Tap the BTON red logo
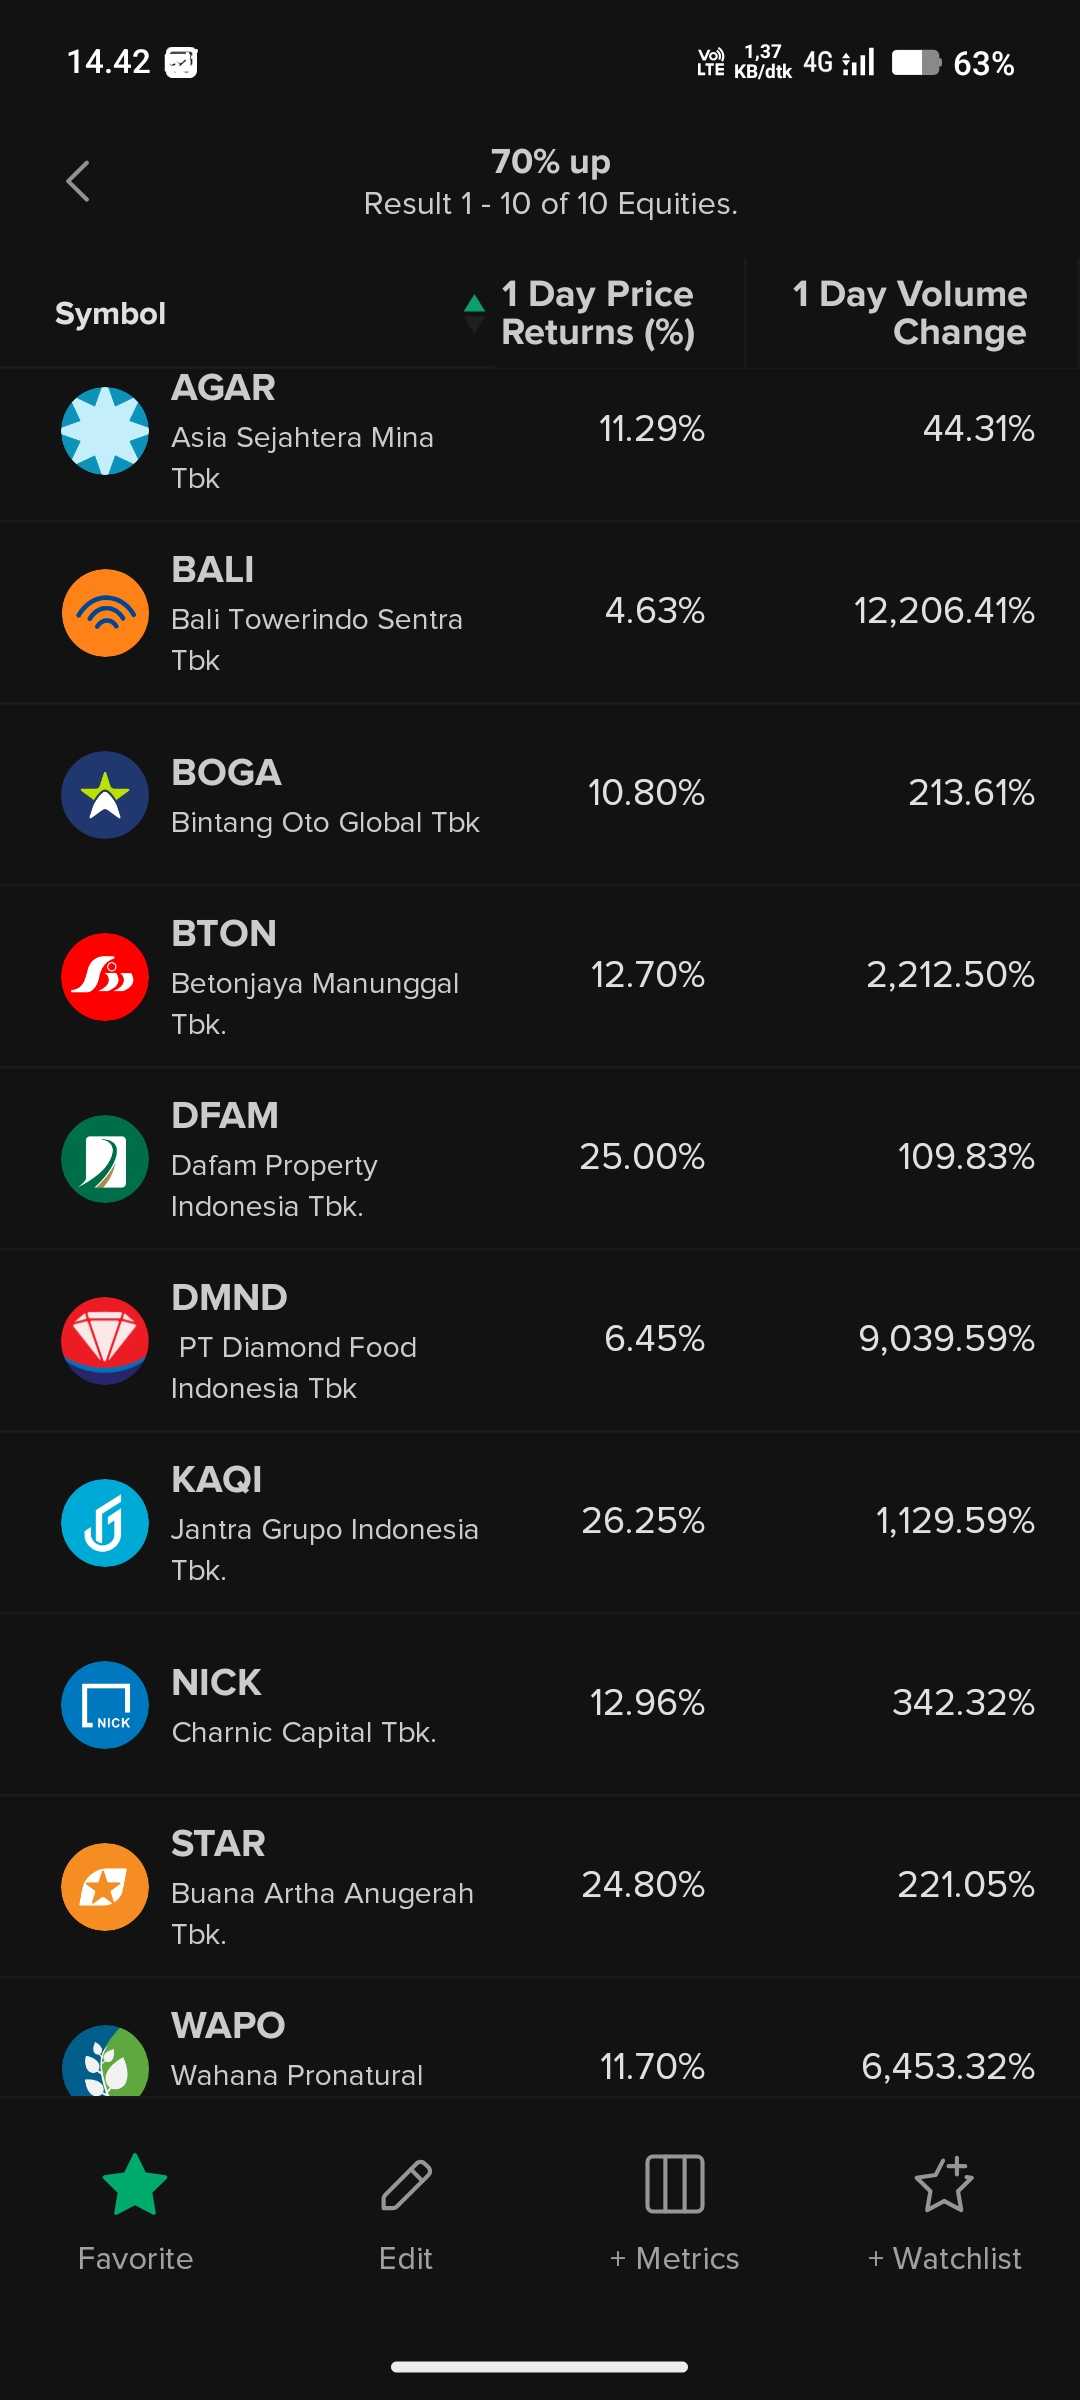 [105, 977]
